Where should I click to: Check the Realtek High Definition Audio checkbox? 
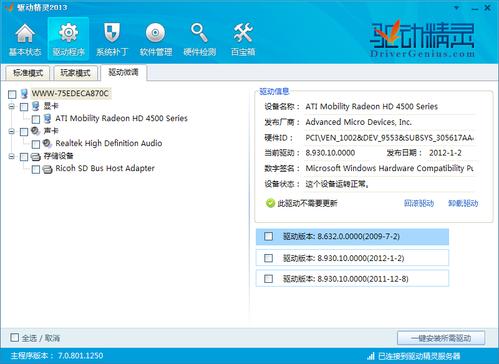click(x=36, y=144)
